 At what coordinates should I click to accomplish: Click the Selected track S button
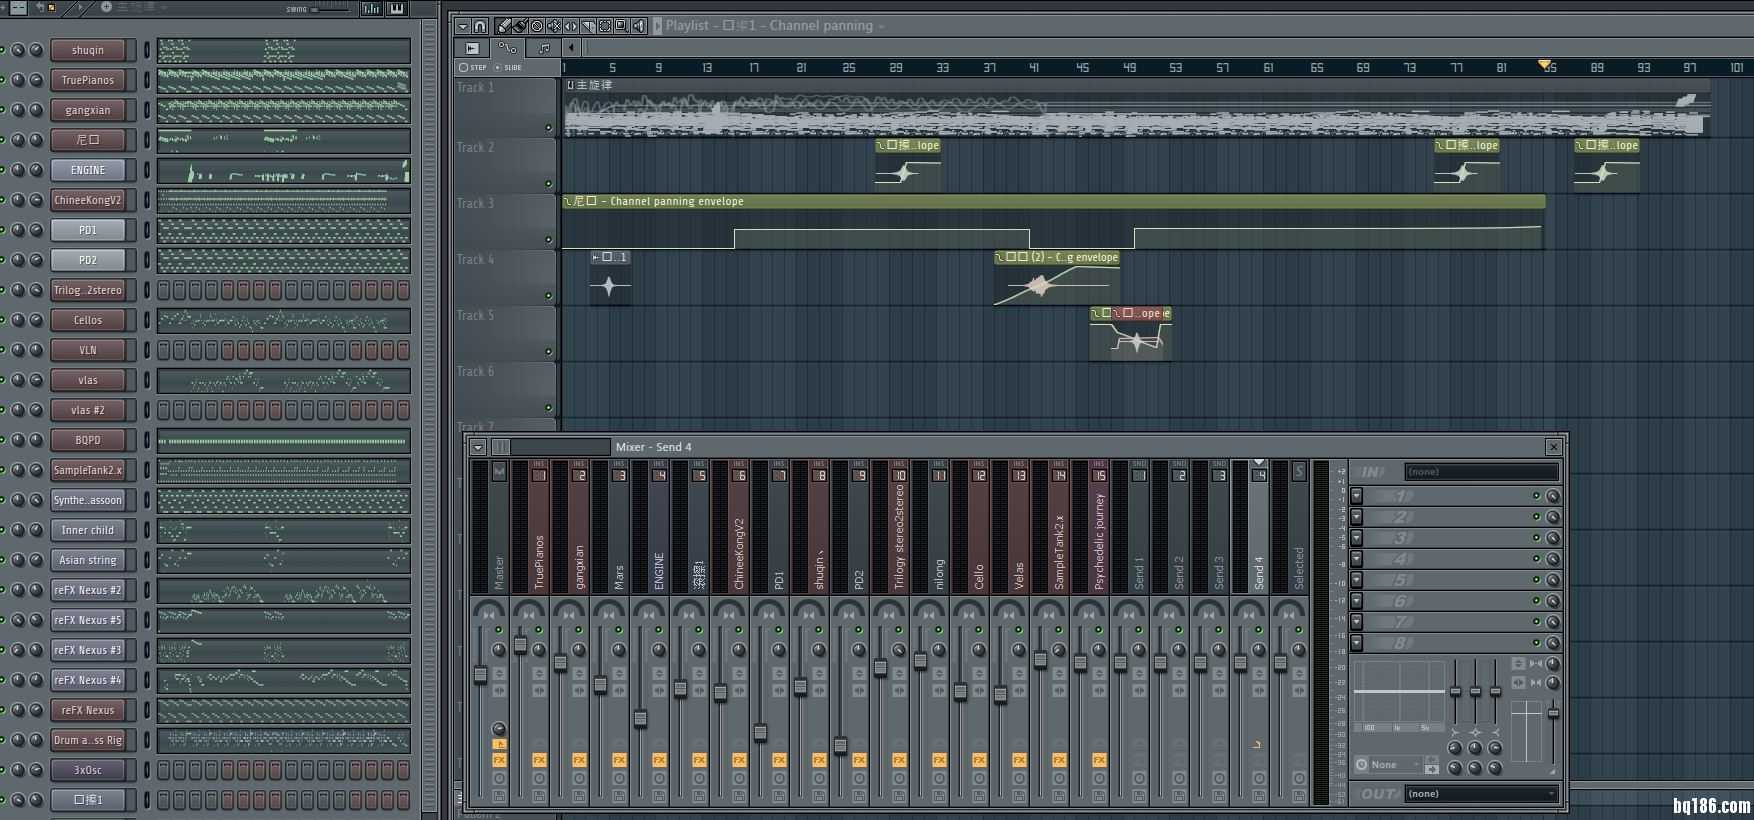pyautogui.click(x=1299, y=471)
